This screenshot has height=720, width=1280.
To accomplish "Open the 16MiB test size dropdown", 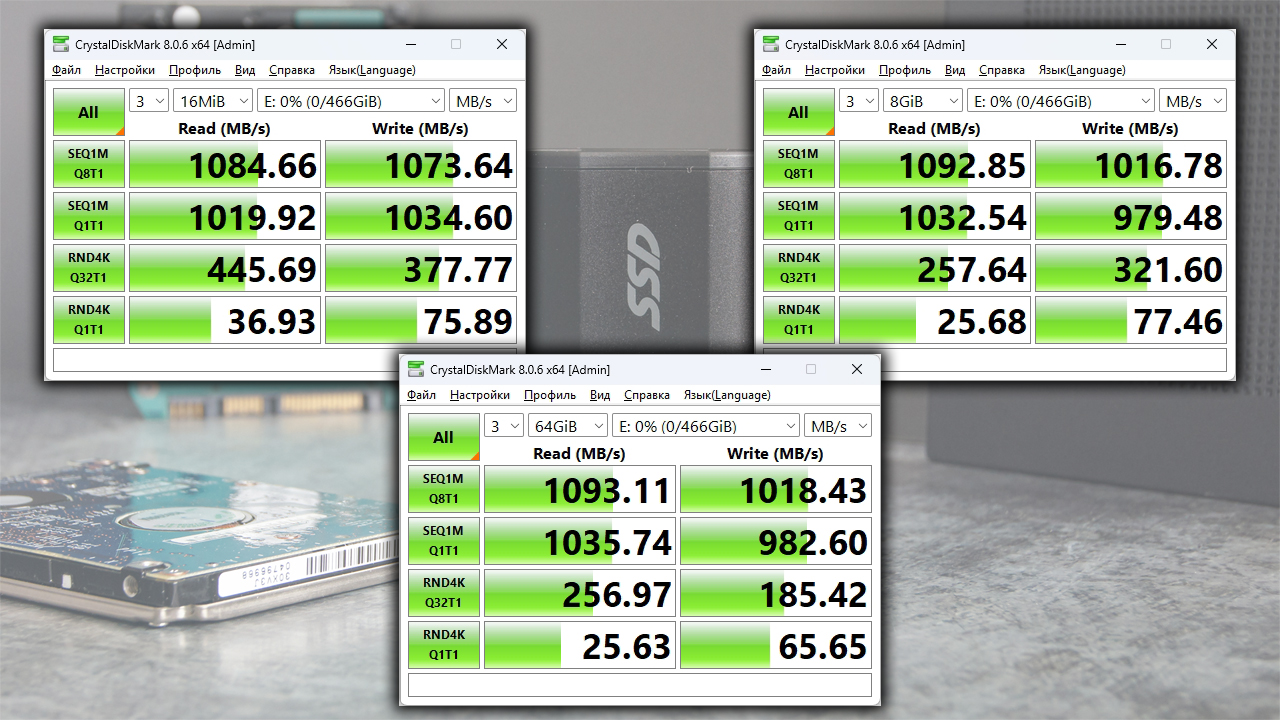I will [x=213, y=101].
